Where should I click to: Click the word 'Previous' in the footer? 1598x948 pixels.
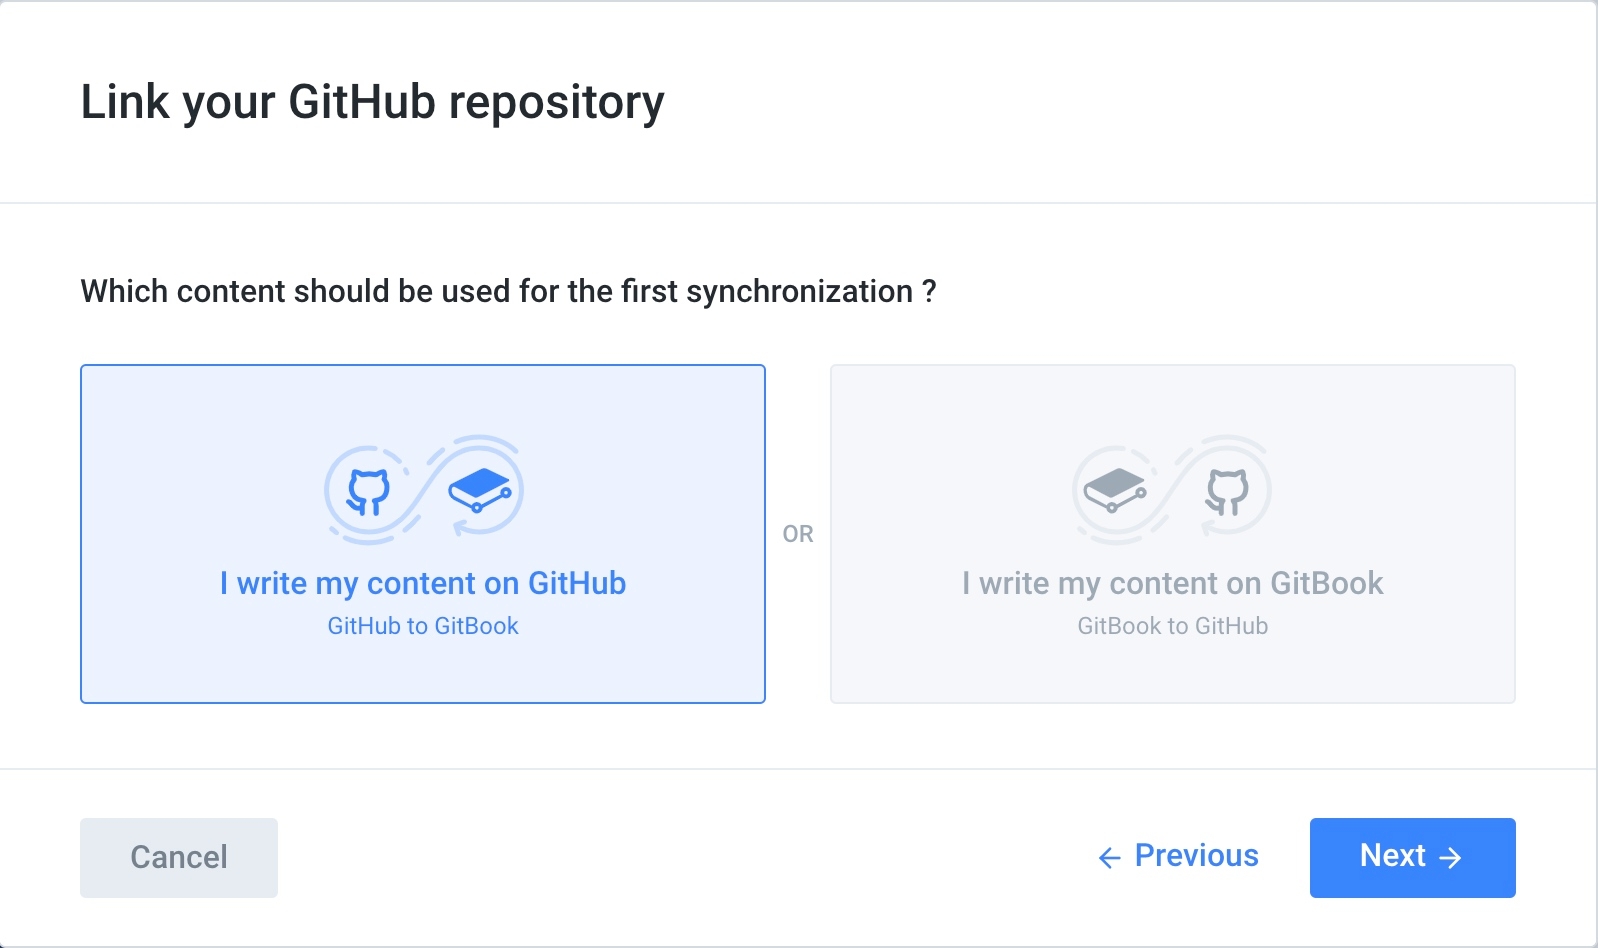coord(1196,856)
